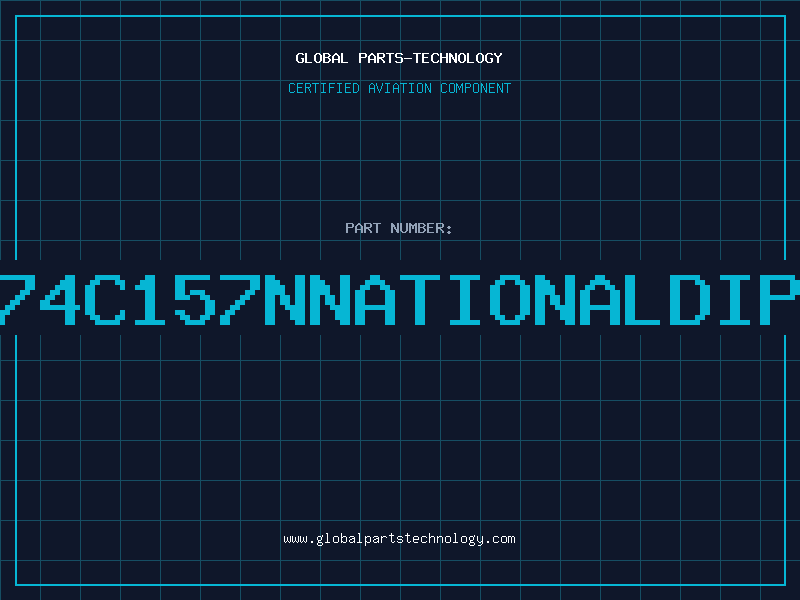
Task: Click the PART NUMBER: label
Action: 399,228
